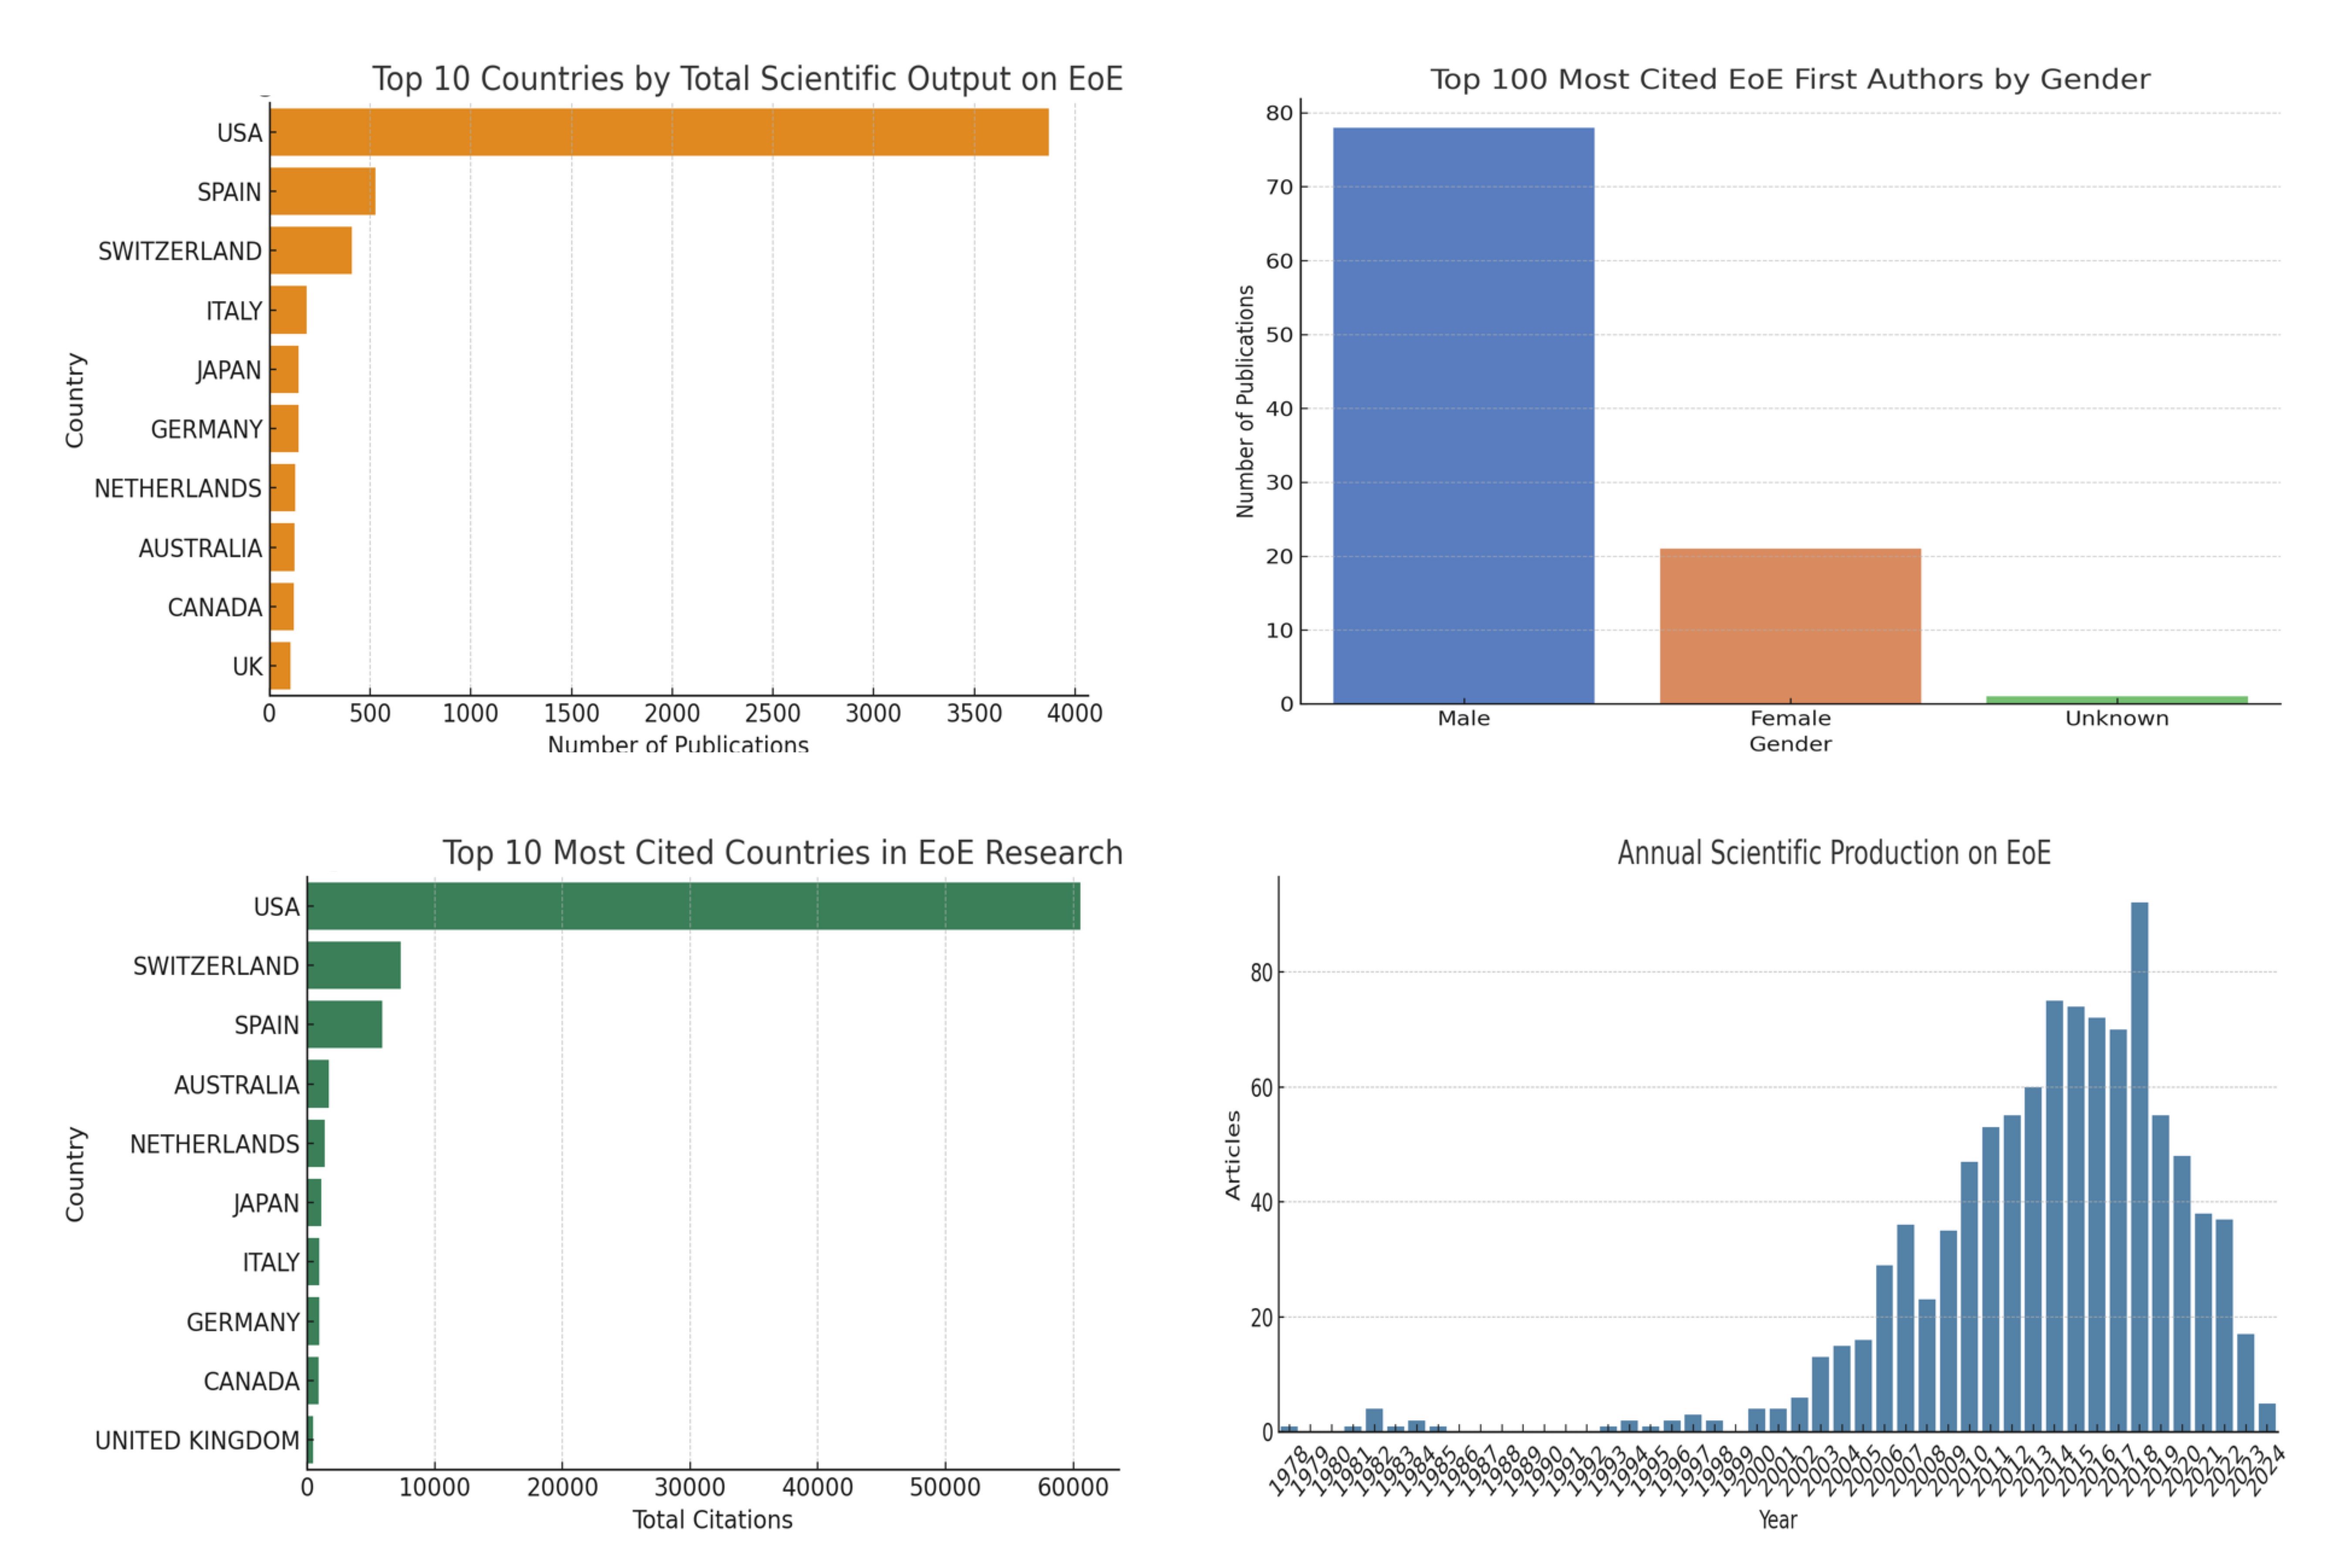This screenshot has width=2352, height=1568.
Task: Click the 'GERMANY' label in the citations chart
Action: [243, 1322]
